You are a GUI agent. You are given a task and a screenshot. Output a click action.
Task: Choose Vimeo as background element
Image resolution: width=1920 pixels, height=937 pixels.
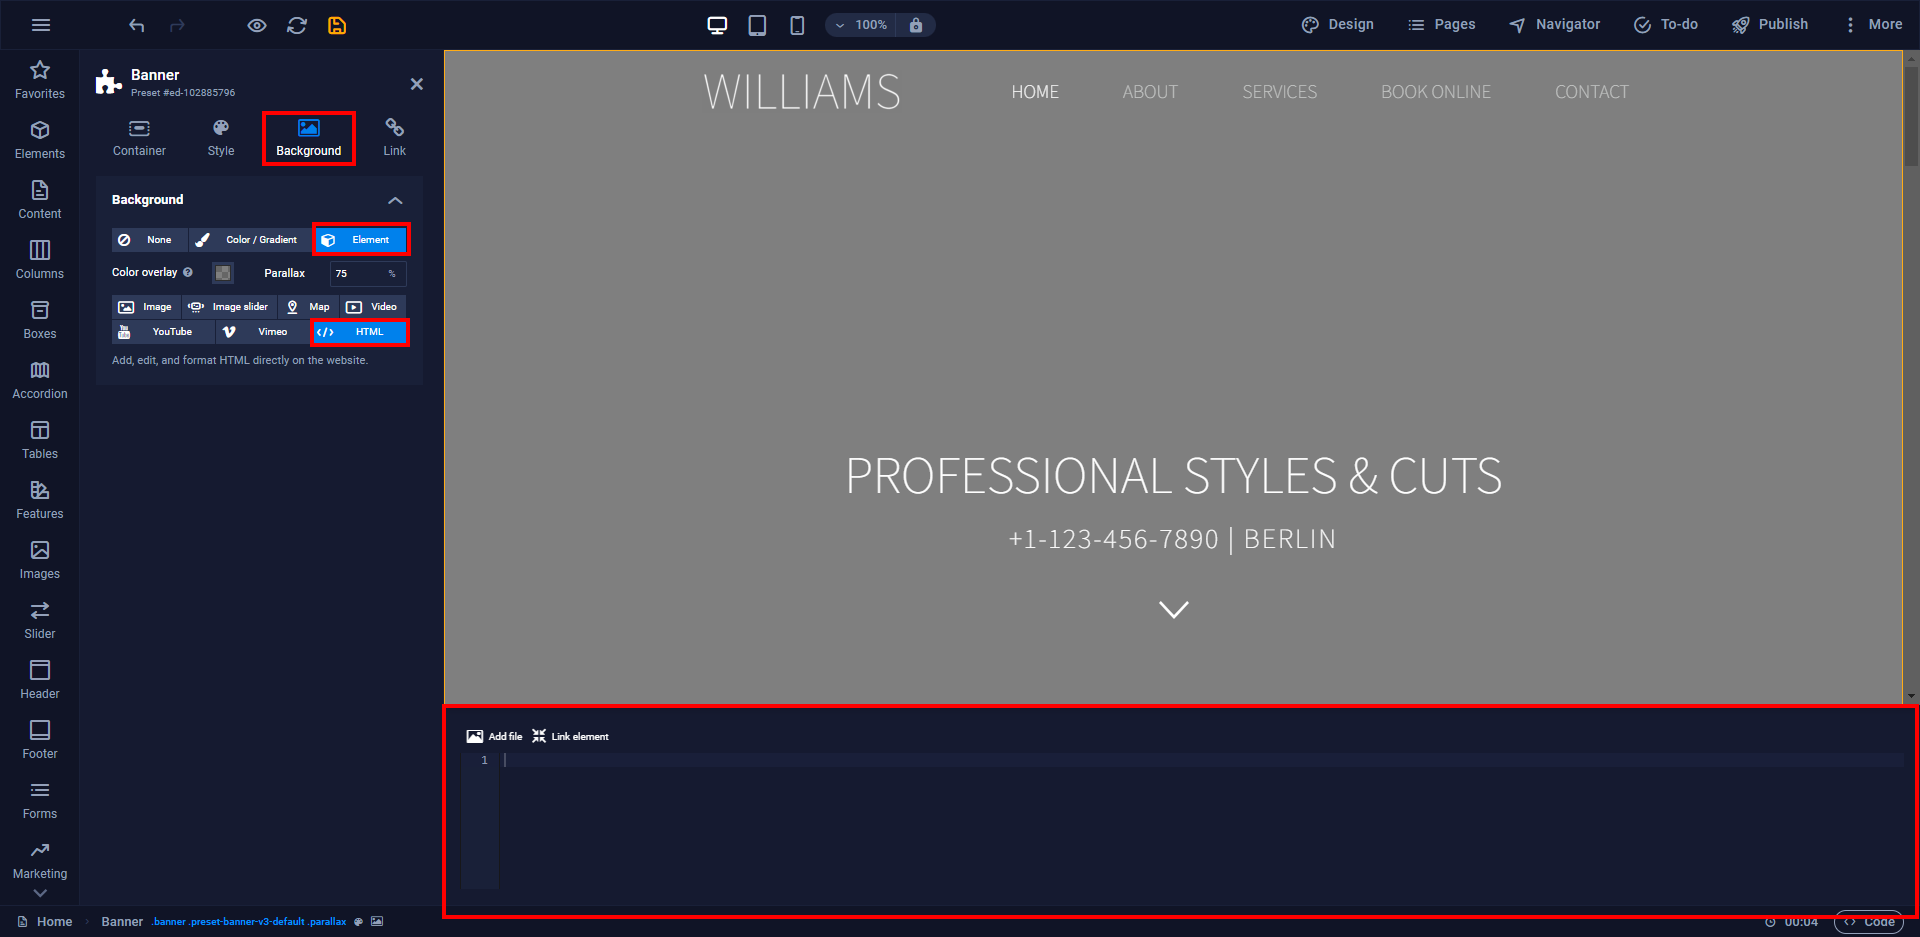click(262, 332)
